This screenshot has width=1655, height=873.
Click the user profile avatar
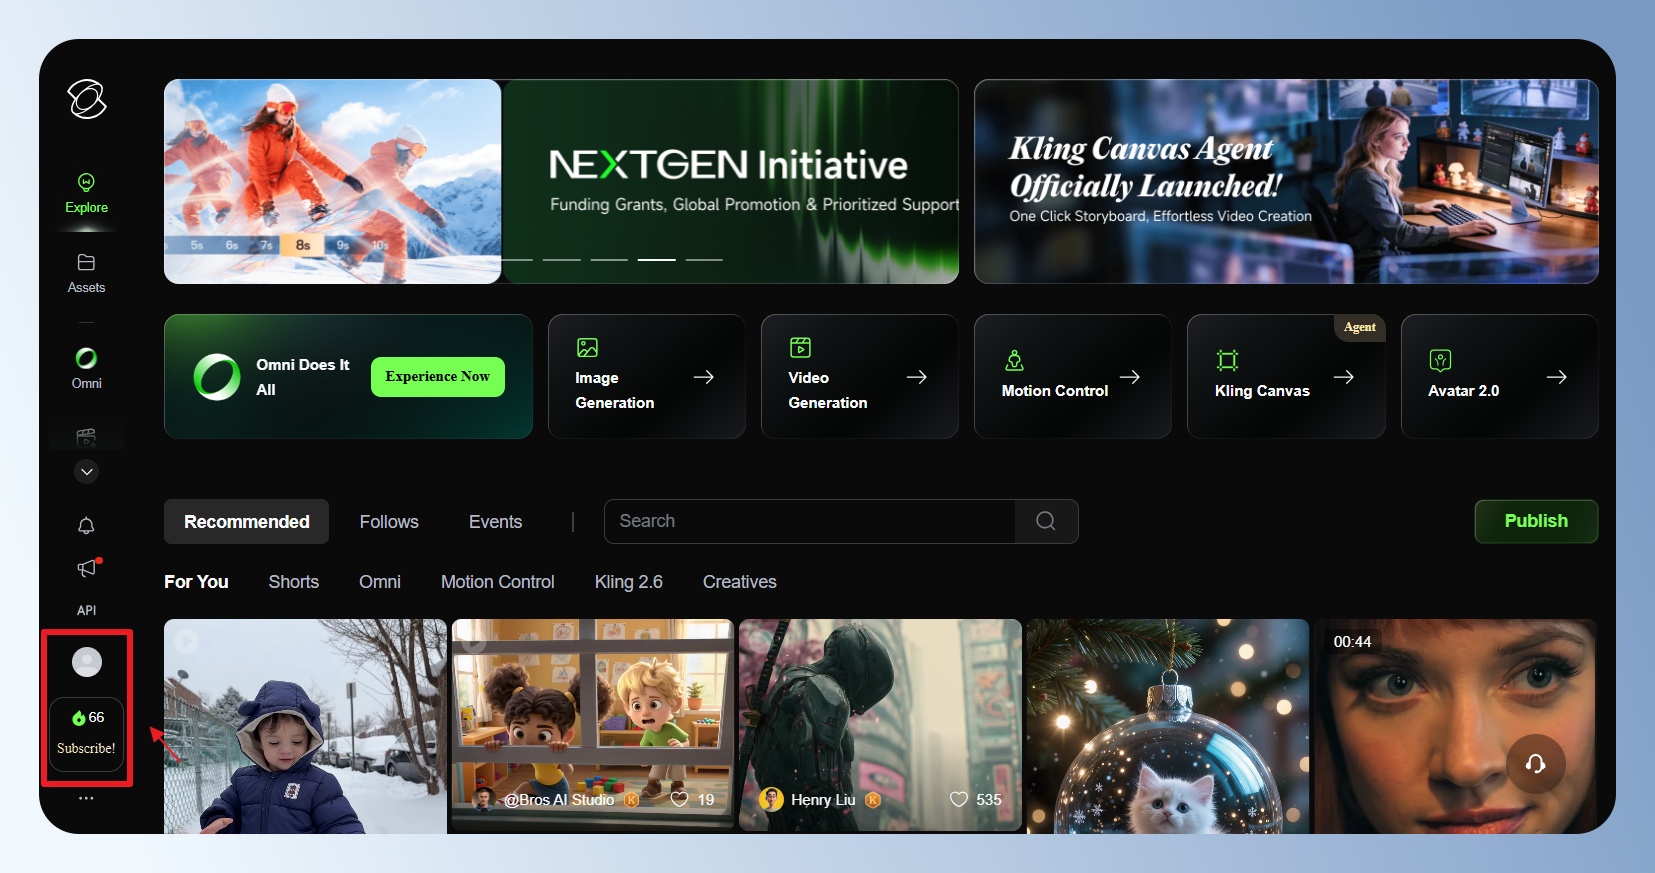point(87,662)
